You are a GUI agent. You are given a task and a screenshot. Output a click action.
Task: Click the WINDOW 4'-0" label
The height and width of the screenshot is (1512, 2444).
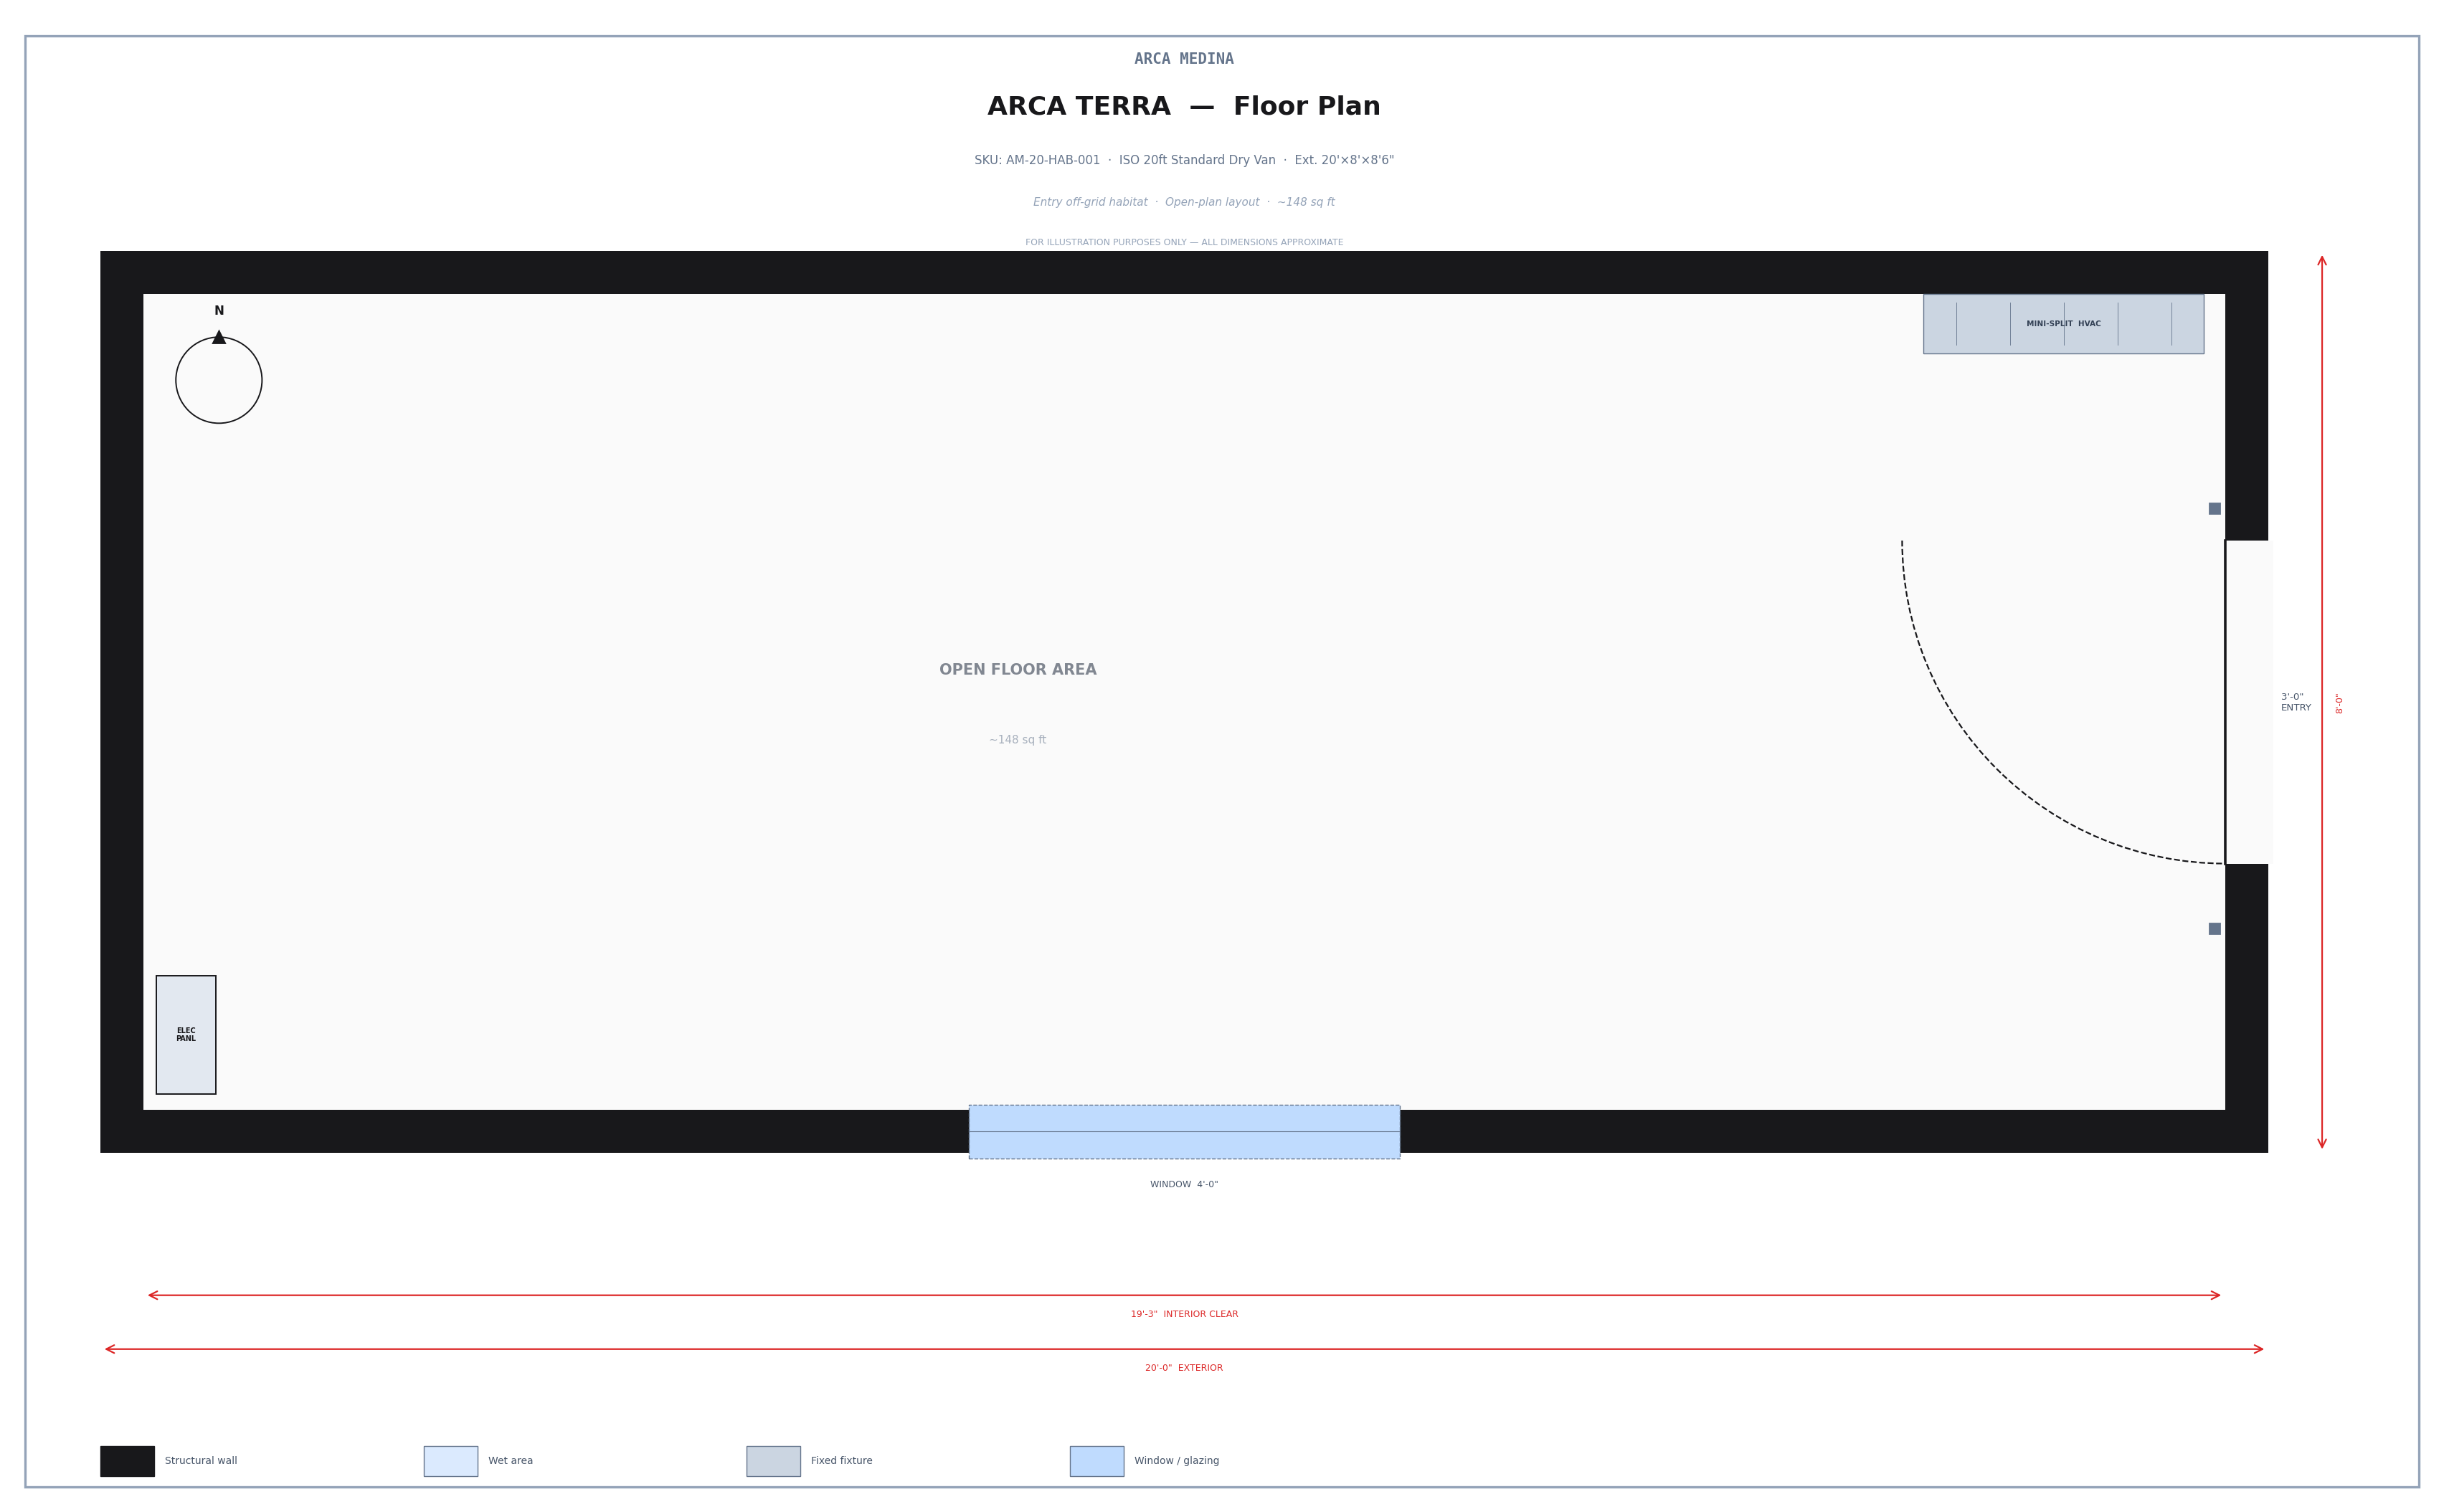click(1184, 1185)
